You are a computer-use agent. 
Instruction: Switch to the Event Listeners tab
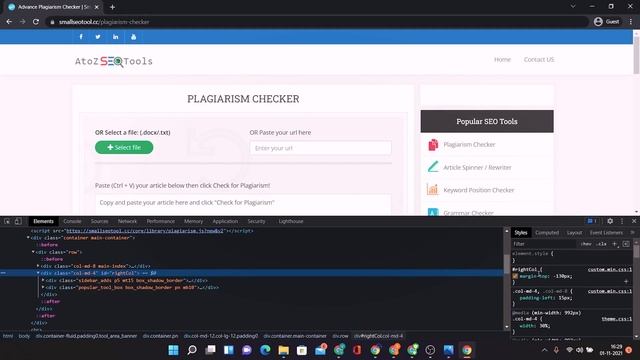pos(607,232)
